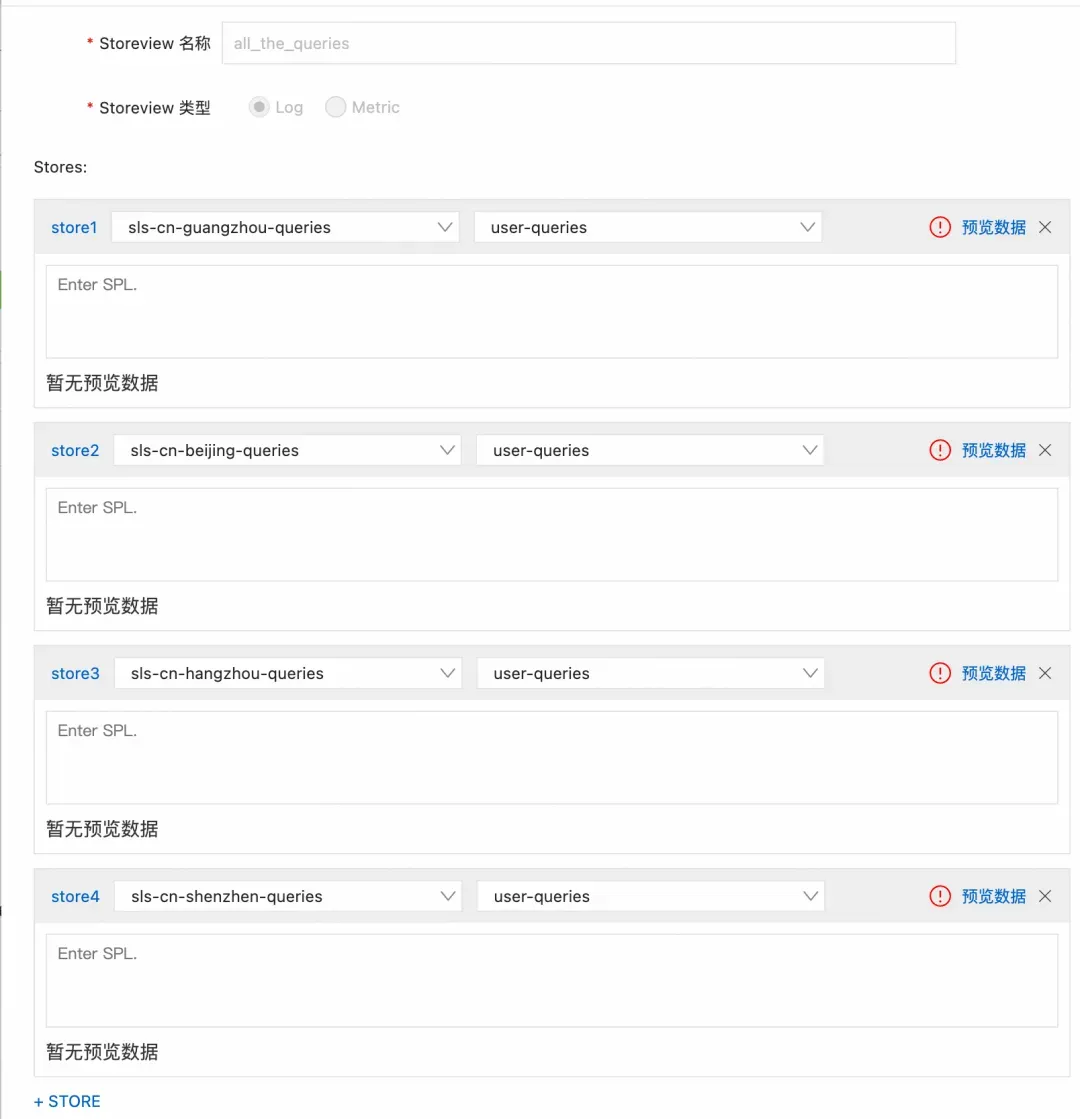Screen dimensions: 1080x1119
Task: Focus the Storeview 名称 input field
Action: pos(588,44)
